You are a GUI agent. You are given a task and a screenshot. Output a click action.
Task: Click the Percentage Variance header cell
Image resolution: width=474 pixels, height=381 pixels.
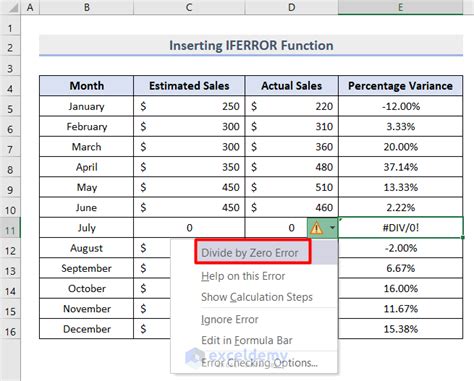coord(401,86)
